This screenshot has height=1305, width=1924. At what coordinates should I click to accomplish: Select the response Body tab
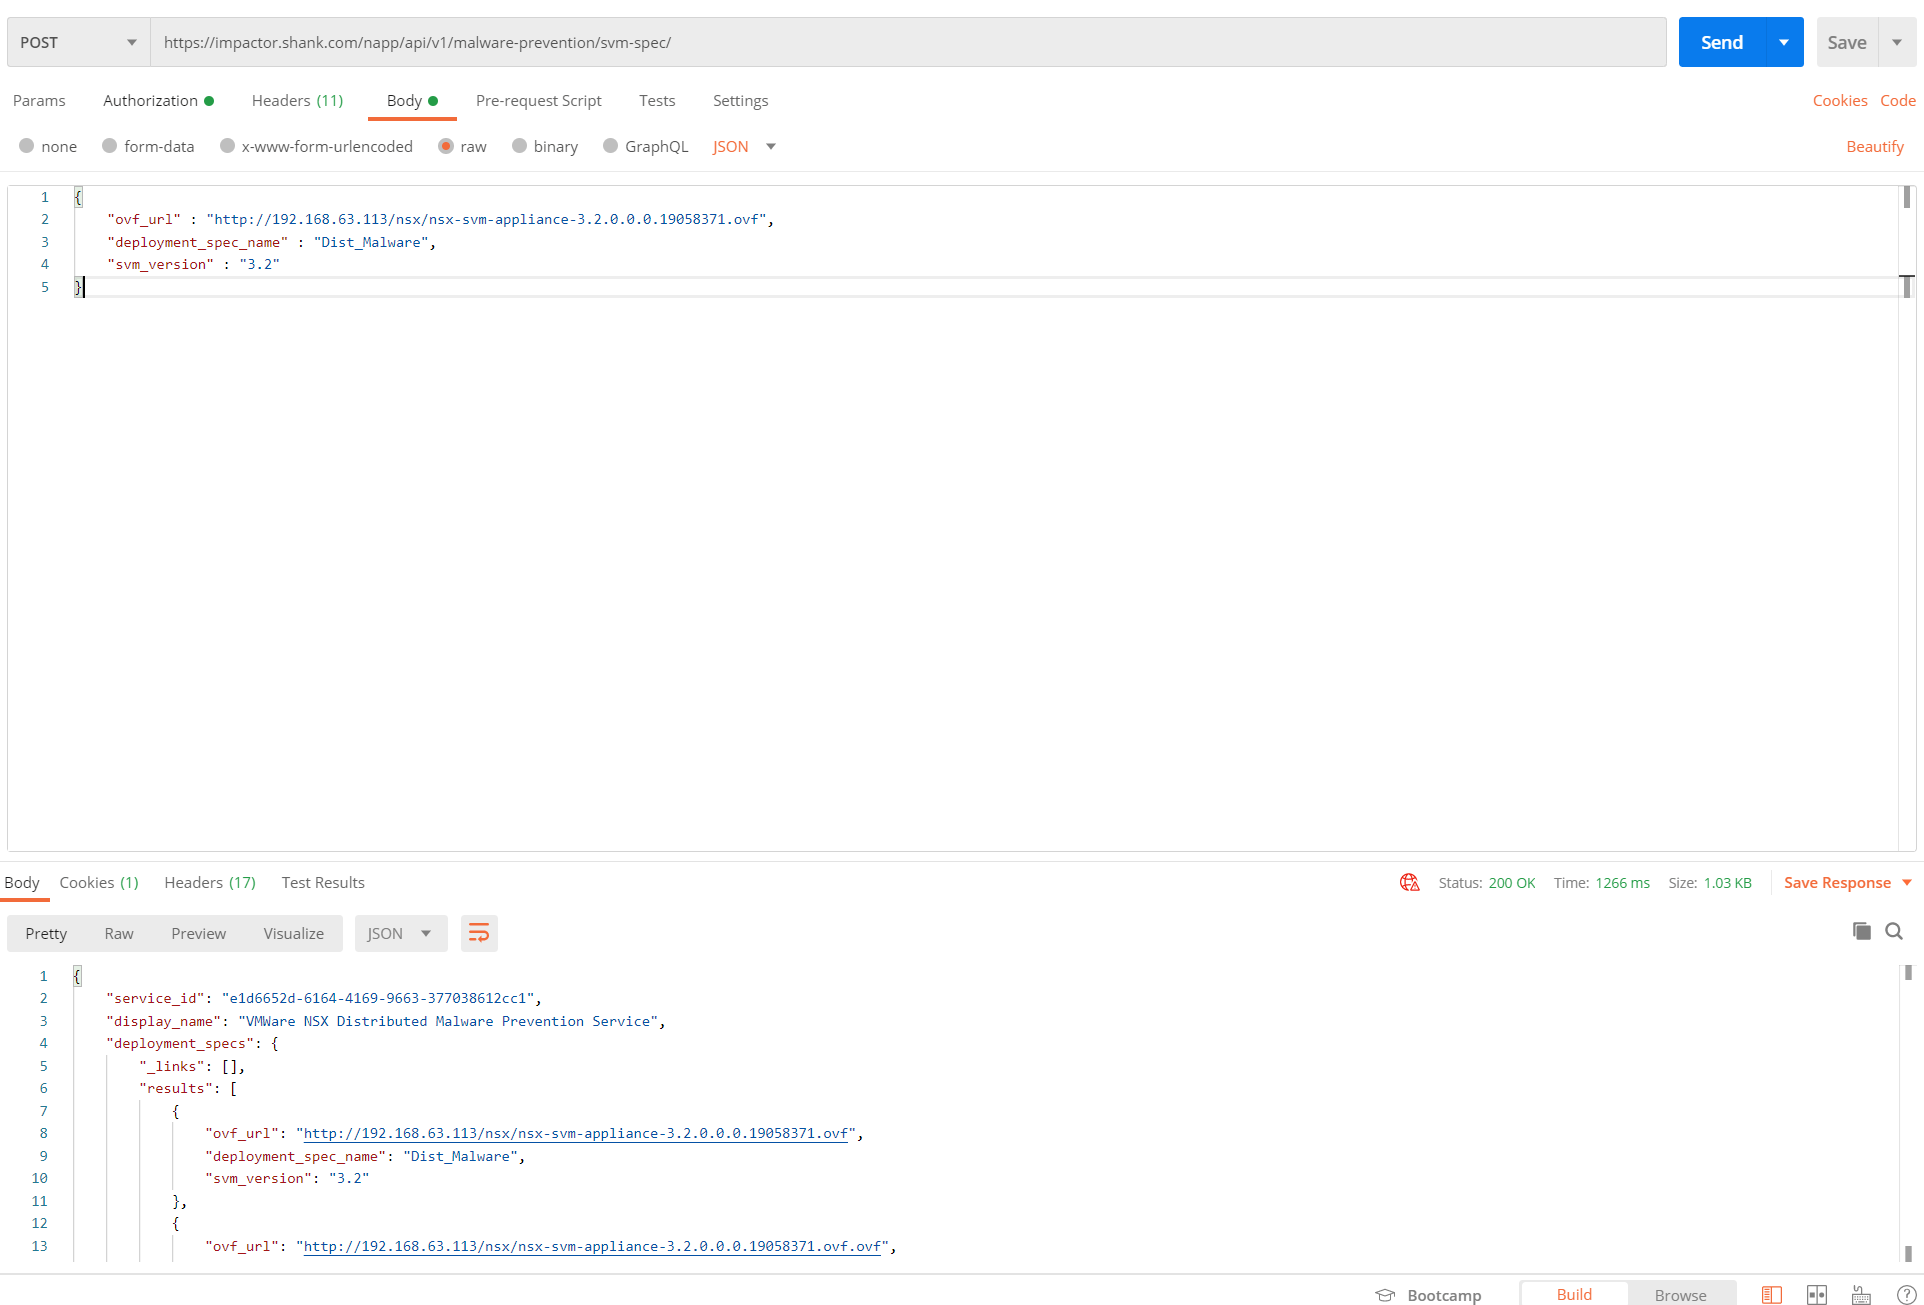22,882
